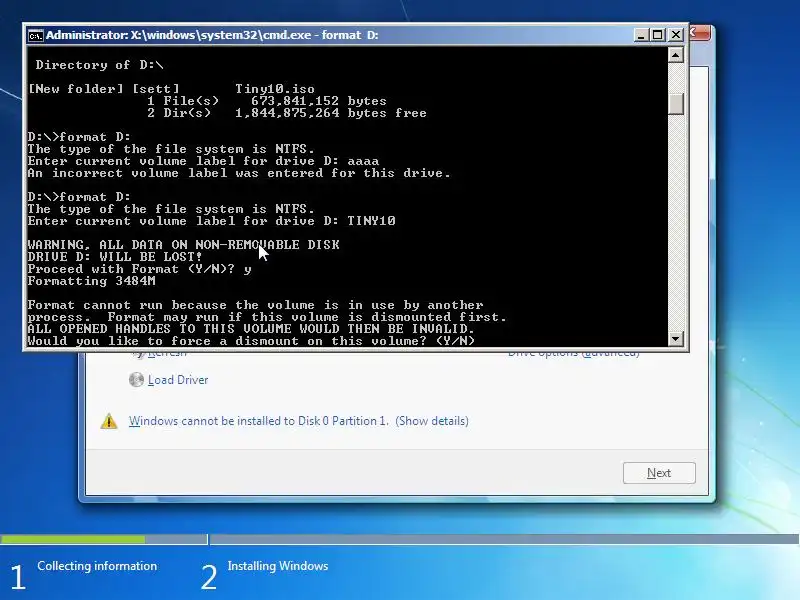Click the Load Driver disc icon
The height and width of the screenshot is (600, 800).
click(136, 380)
